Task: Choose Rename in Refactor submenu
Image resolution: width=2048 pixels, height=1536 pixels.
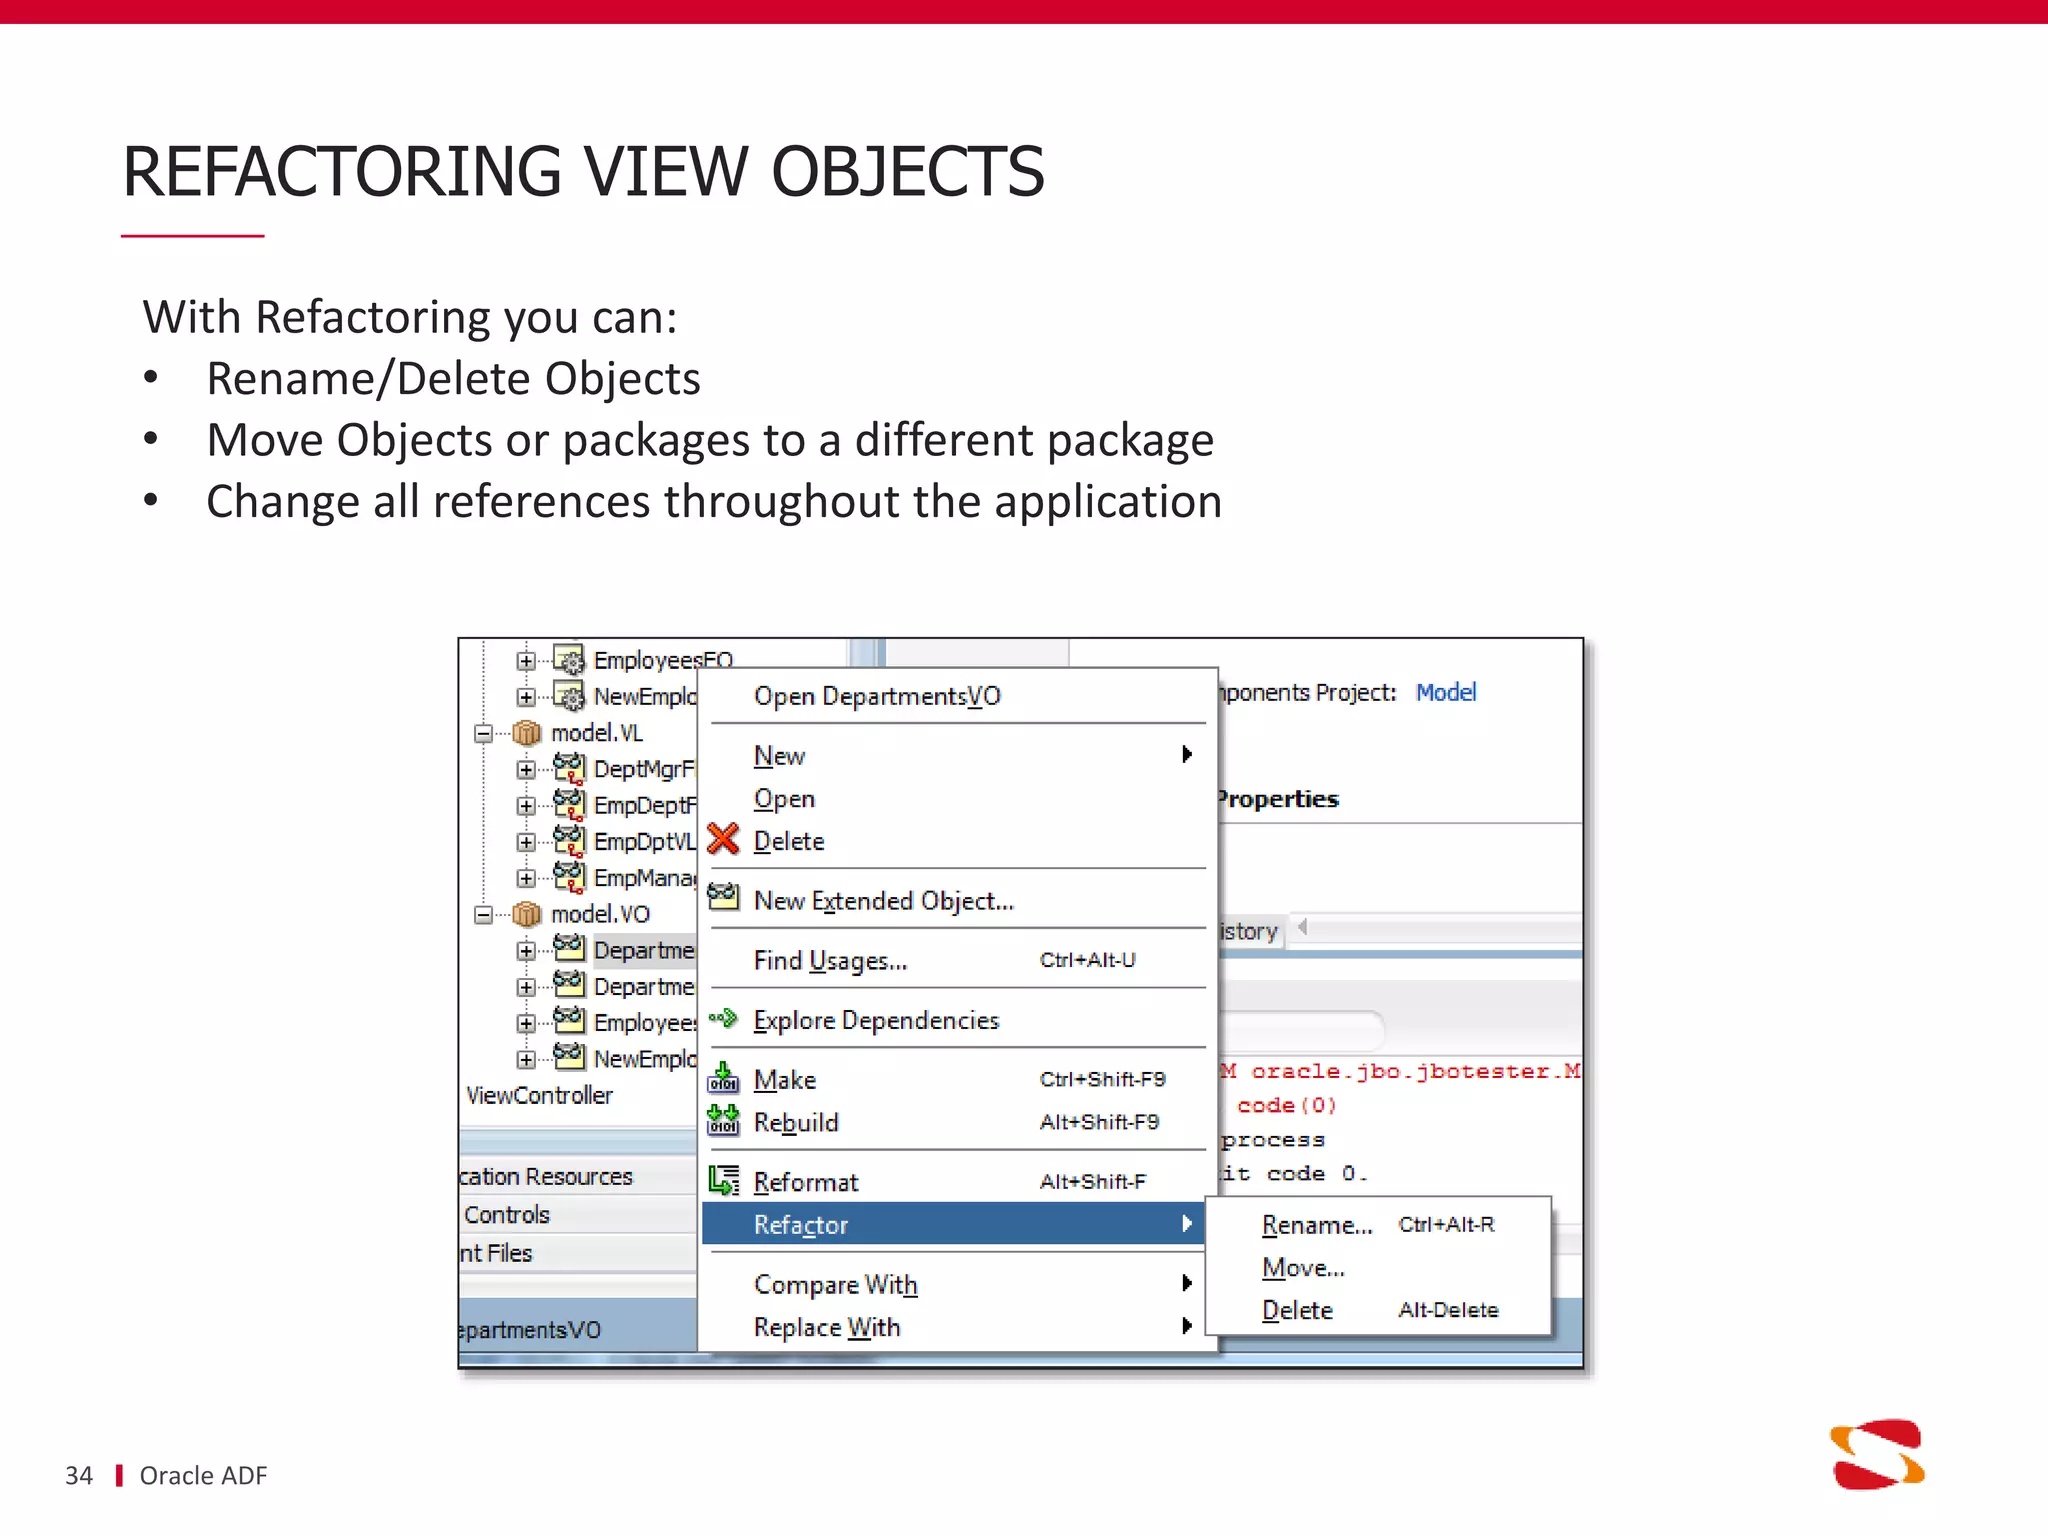Action: pos(1378,1225)
